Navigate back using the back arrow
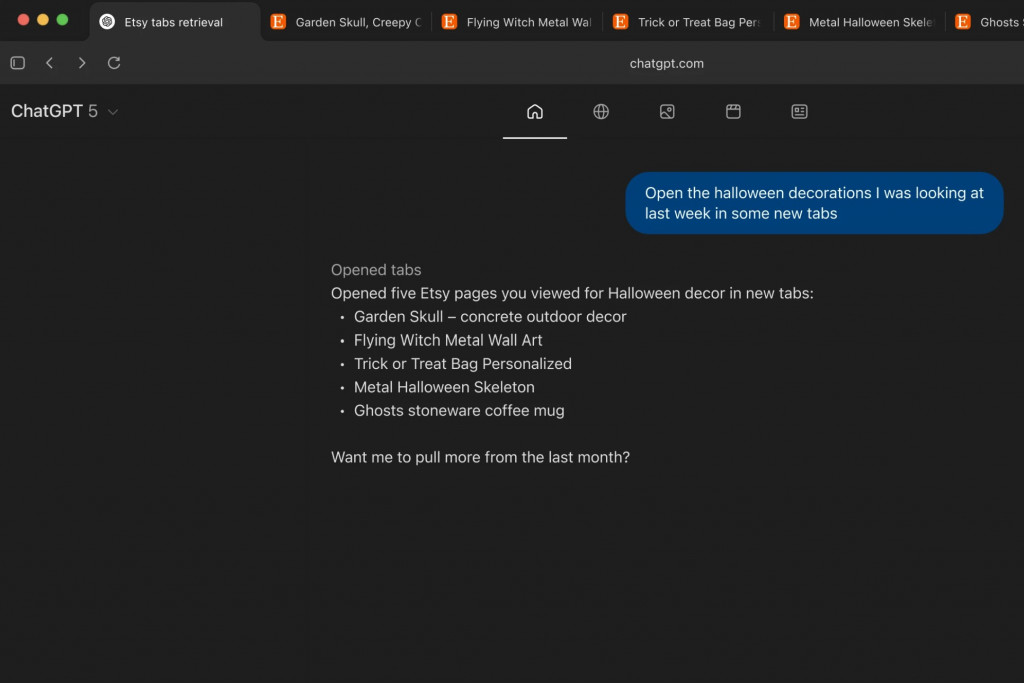The width and height of the screenshot is (1024, 683). coord(49,62)
